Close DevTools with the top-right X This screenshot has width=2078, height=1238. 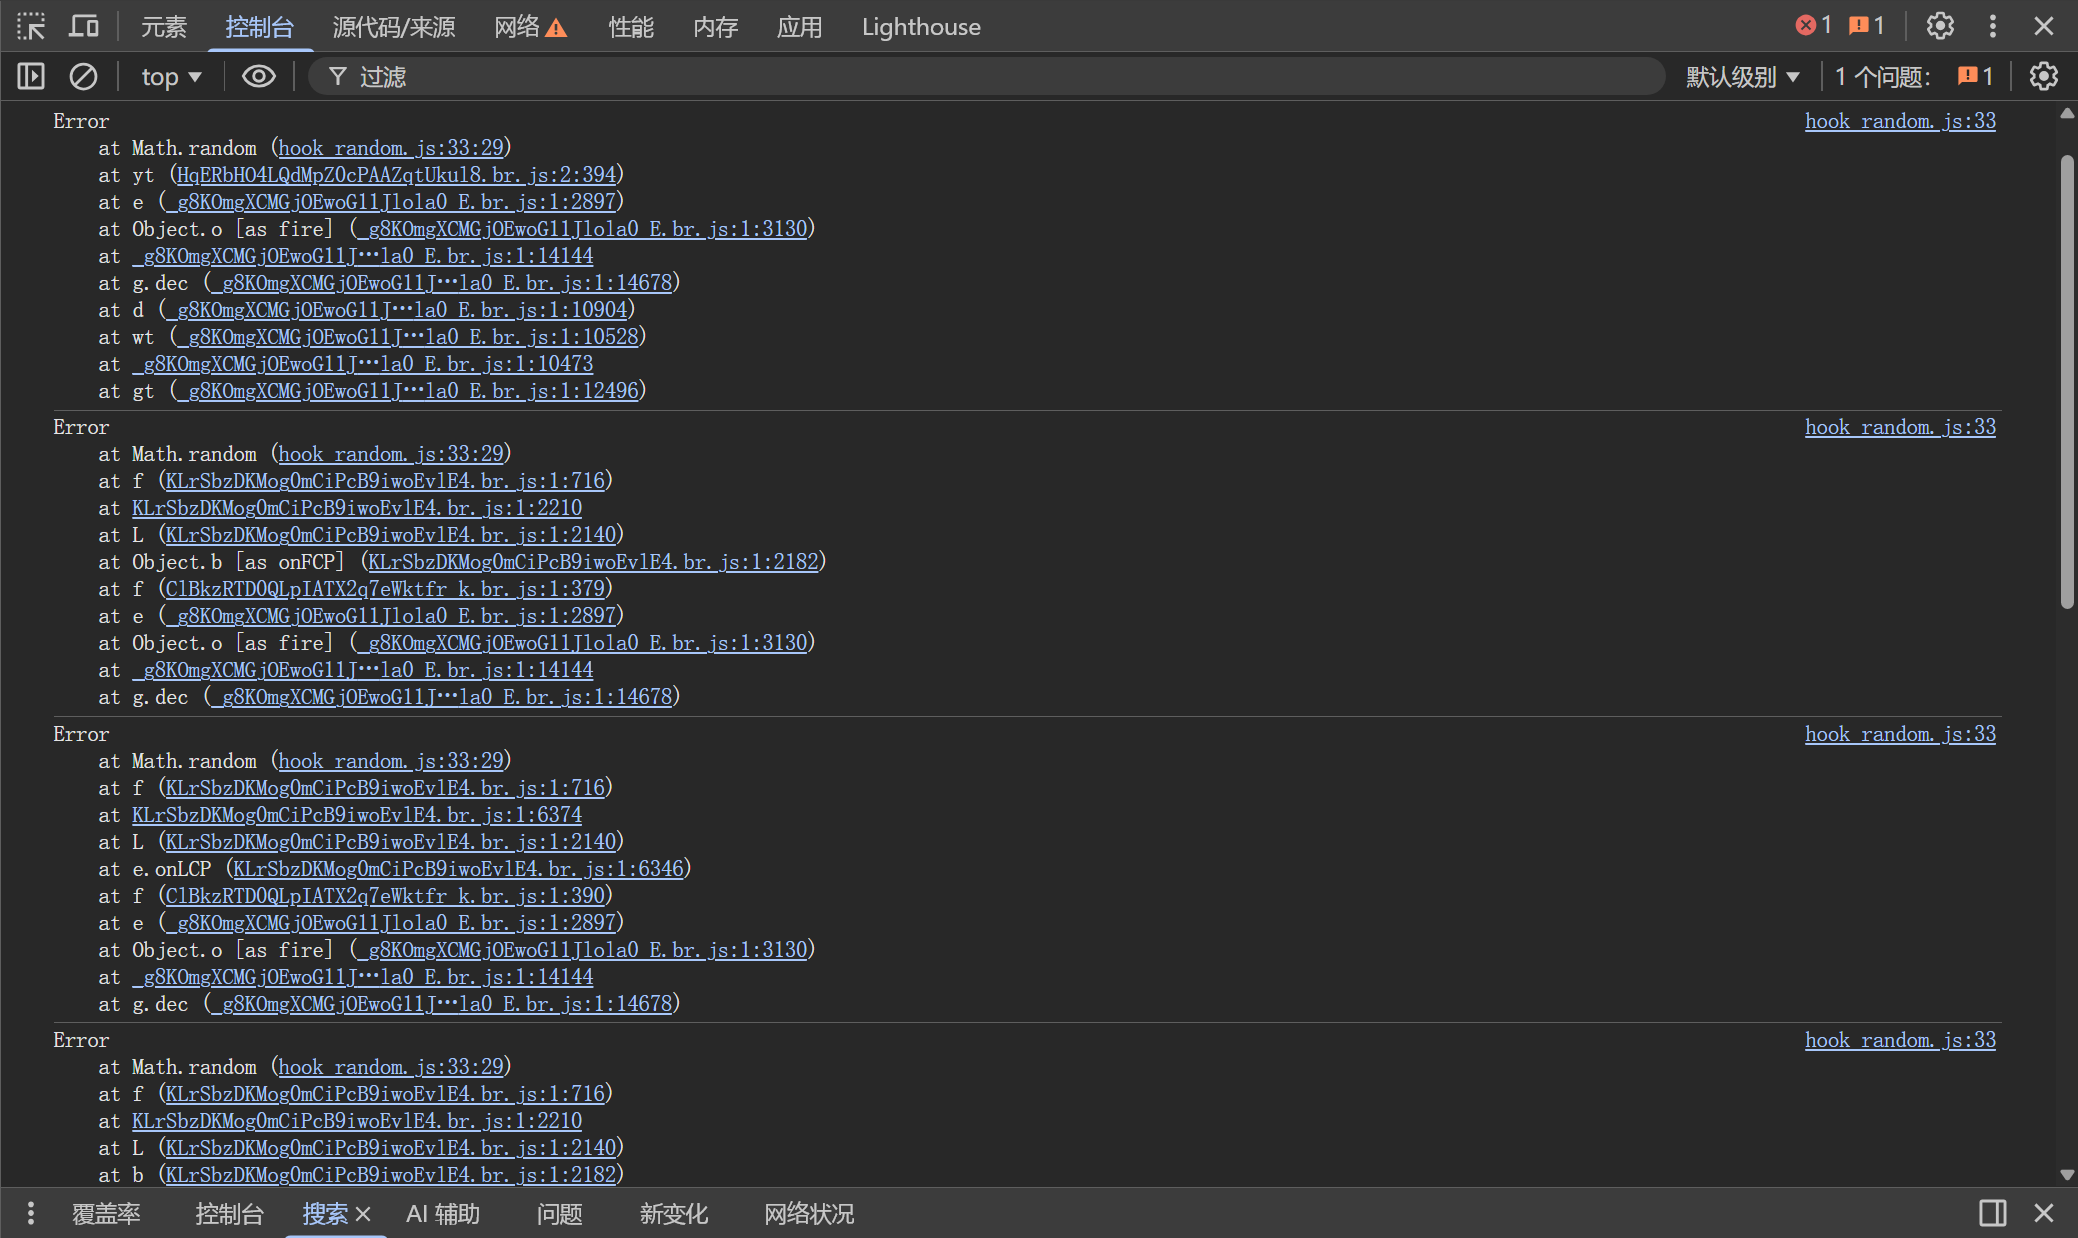(x=2044, y=26)
